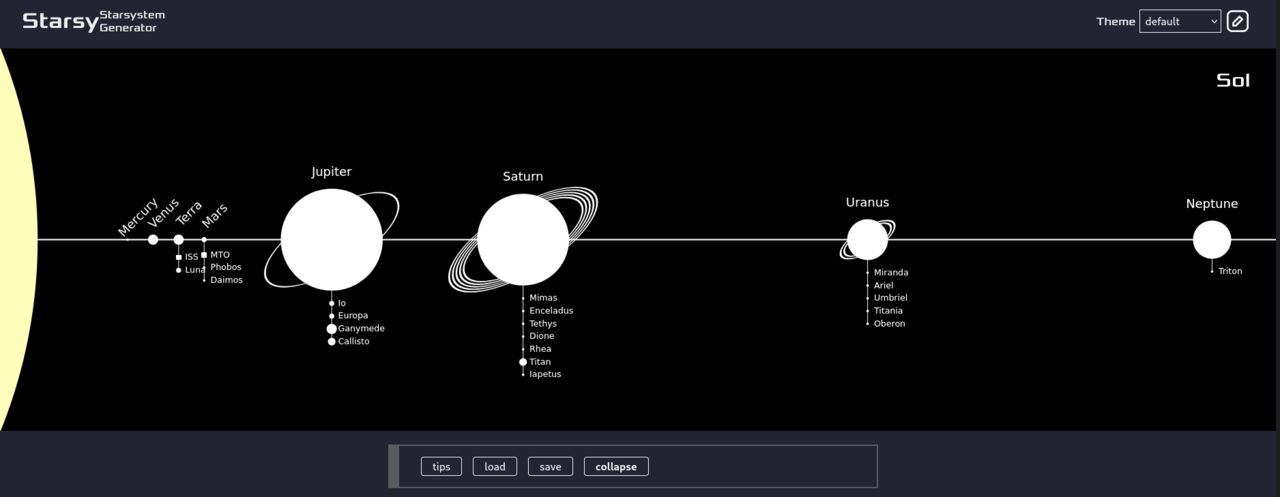Screen dimensions: 1280x497
Task: Click the Starsy logo title
Action: pos(60,21)
